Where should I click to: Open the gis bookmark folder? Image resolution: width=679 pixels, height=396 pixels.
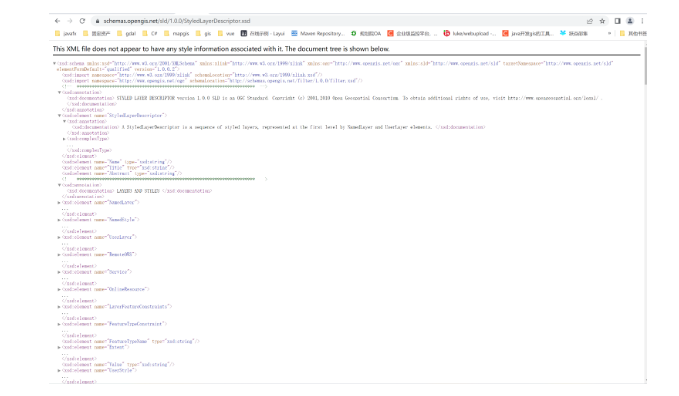pos(203,33)
